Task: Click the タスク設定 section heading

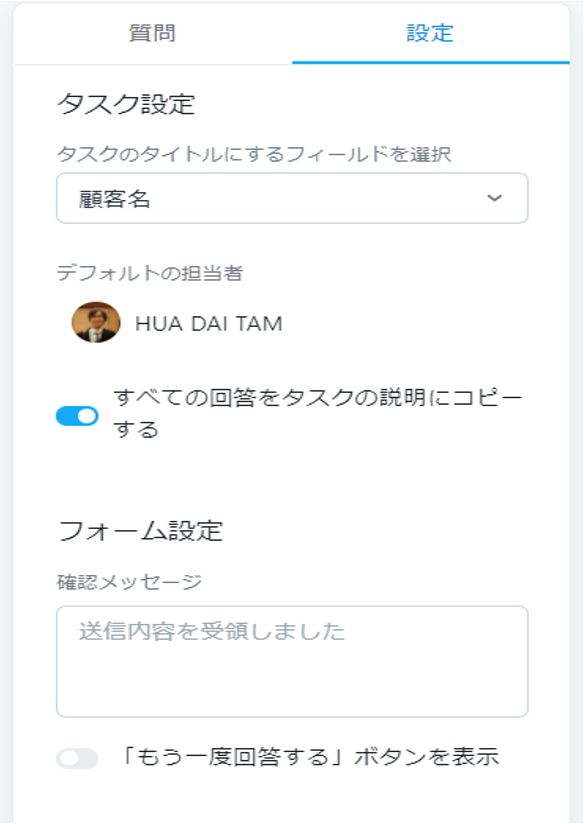Action: [126, 104]
